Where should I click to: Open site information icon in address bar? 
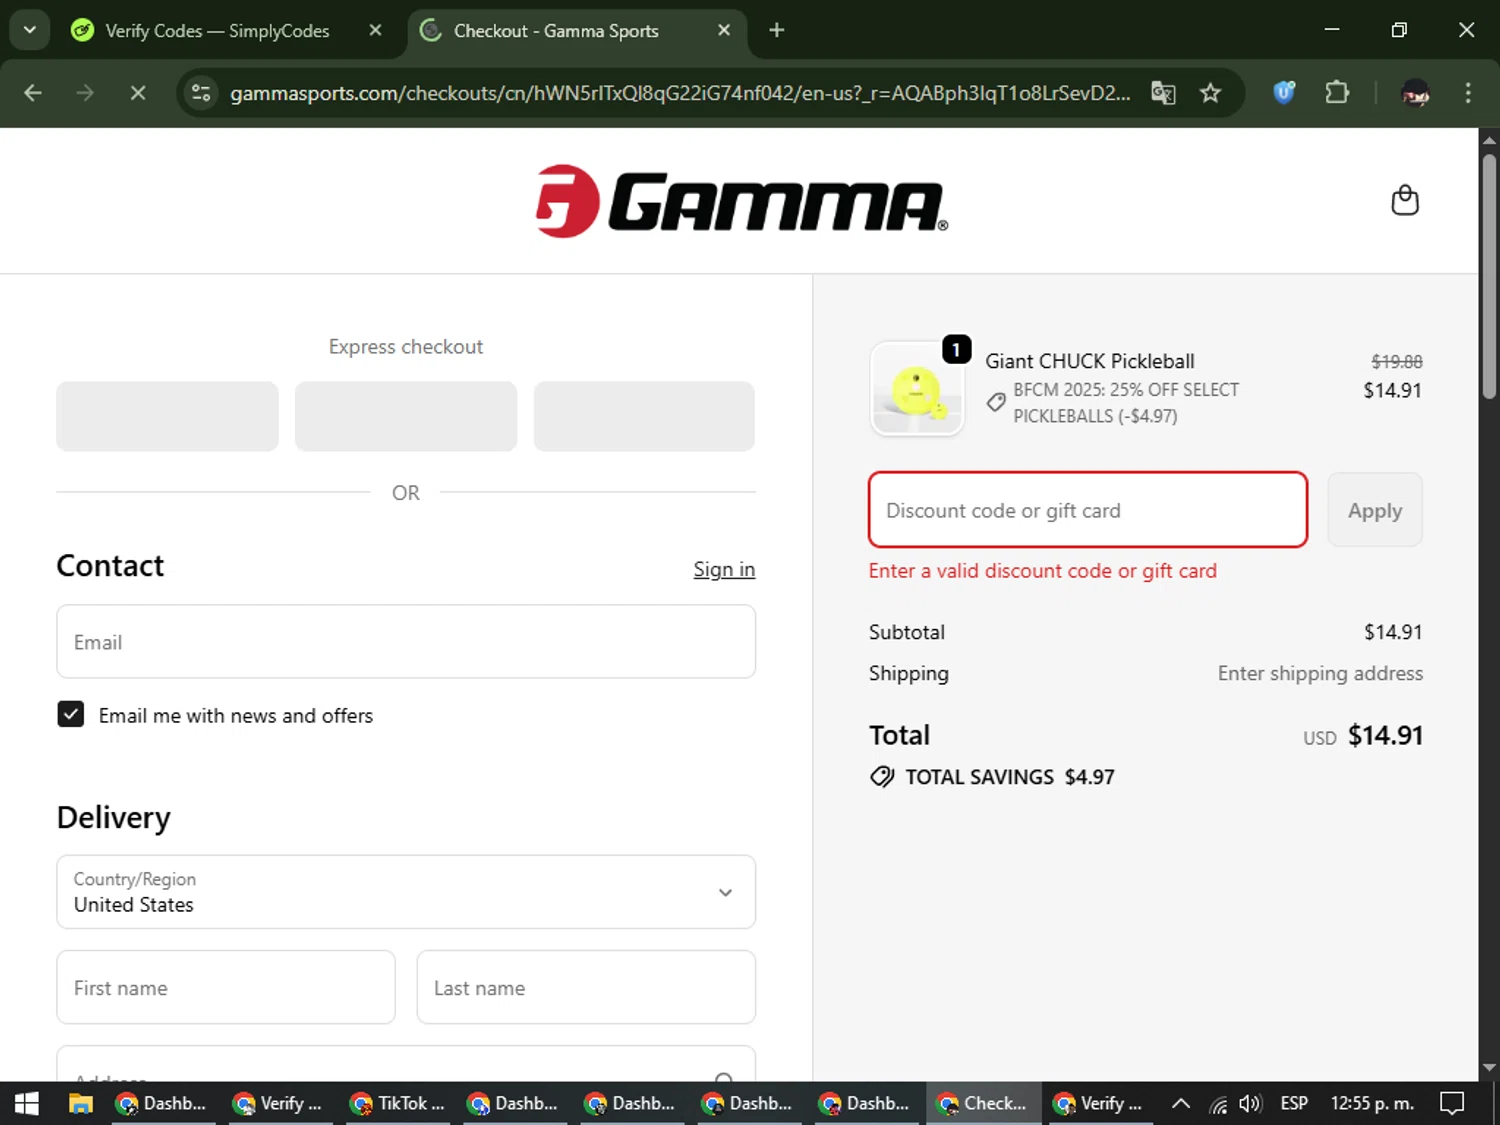point(201,93)
